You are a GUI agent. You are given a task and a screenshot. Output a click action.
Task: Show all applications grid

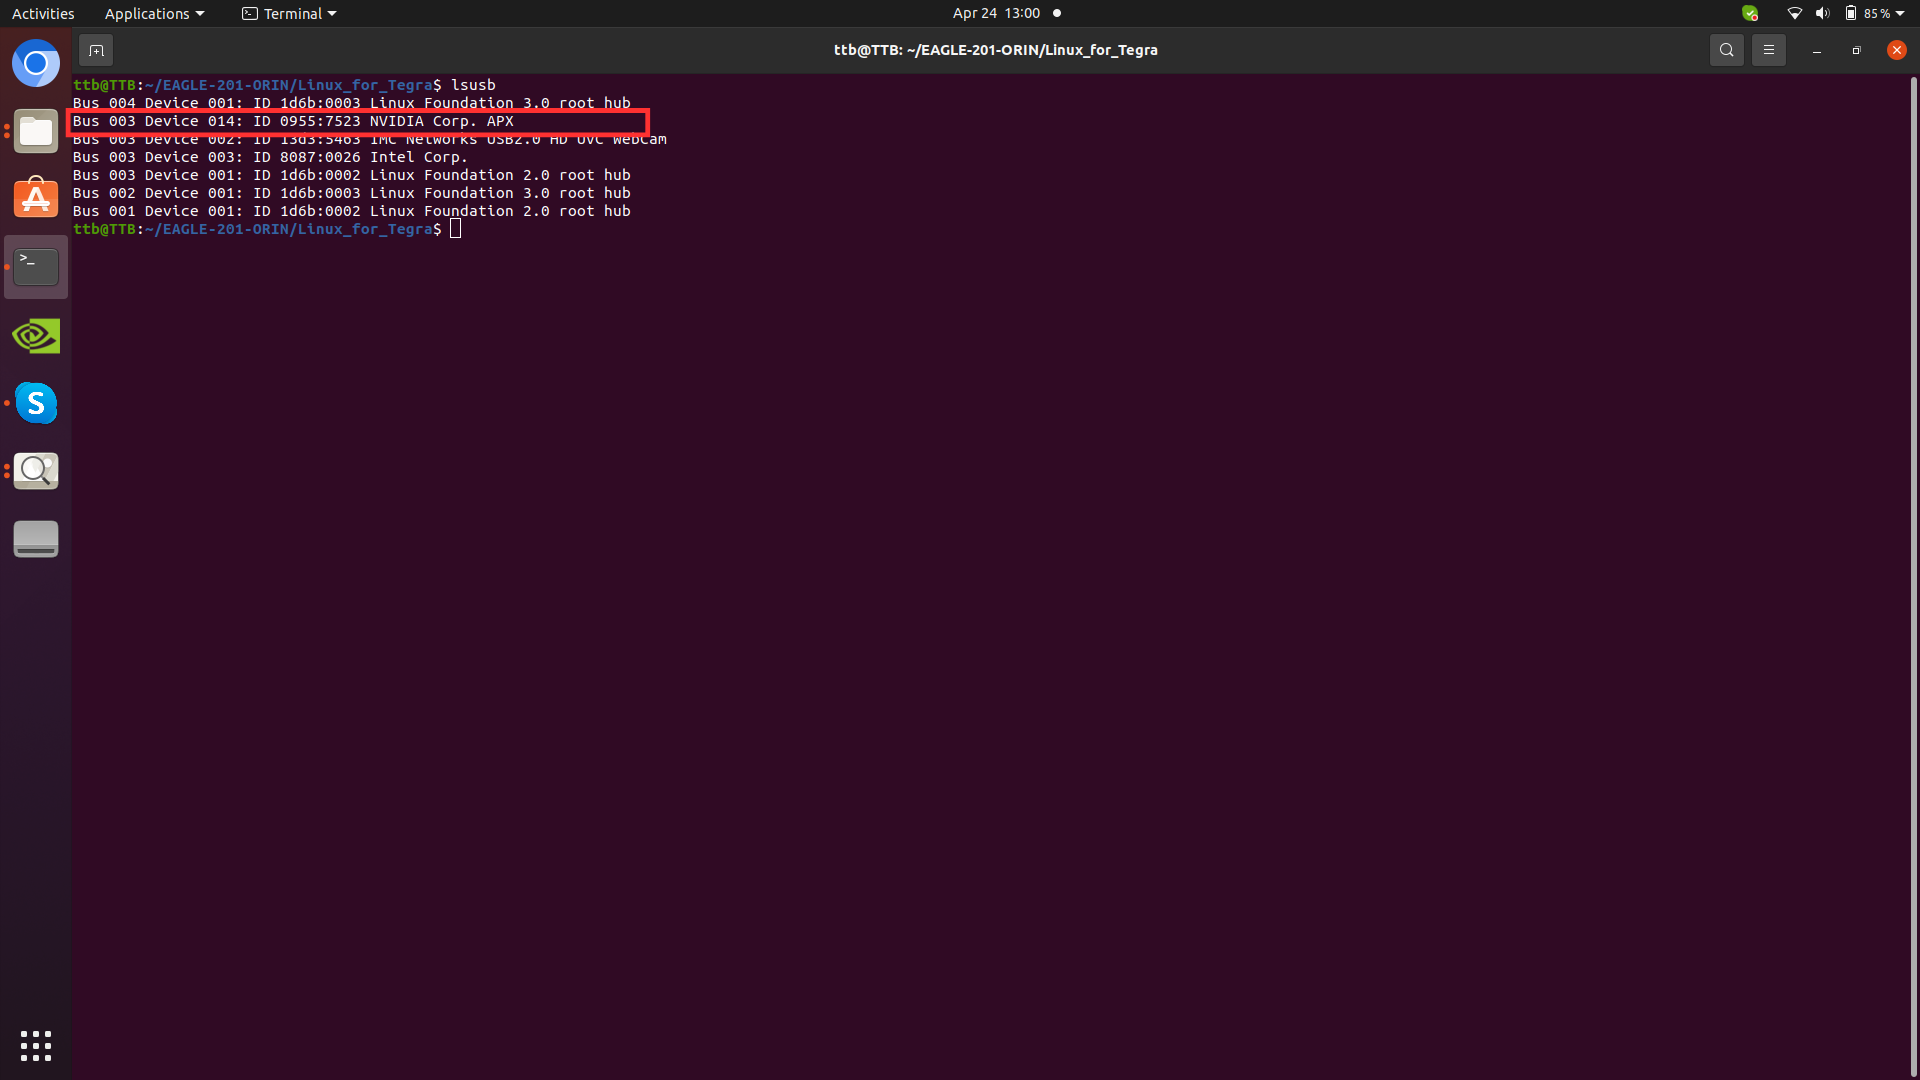[x=36, y=1046]
